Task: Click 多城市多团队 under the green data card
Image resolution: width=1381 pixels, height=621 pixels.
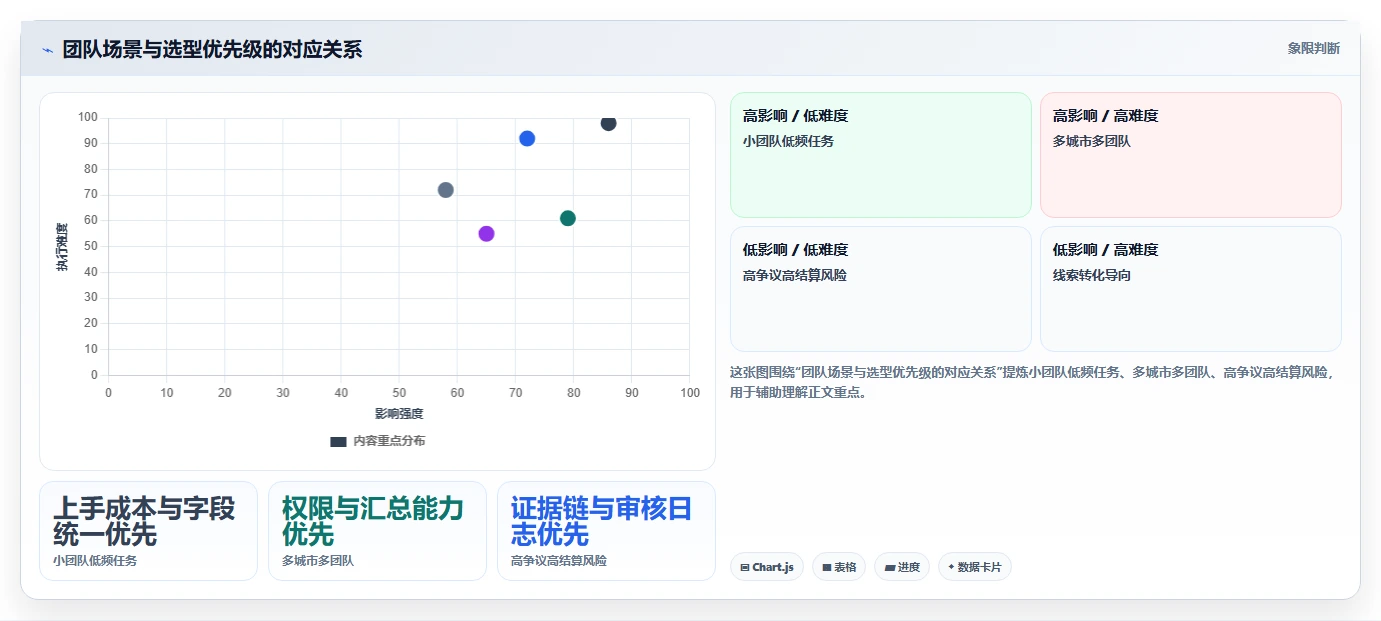Action: 318,561
